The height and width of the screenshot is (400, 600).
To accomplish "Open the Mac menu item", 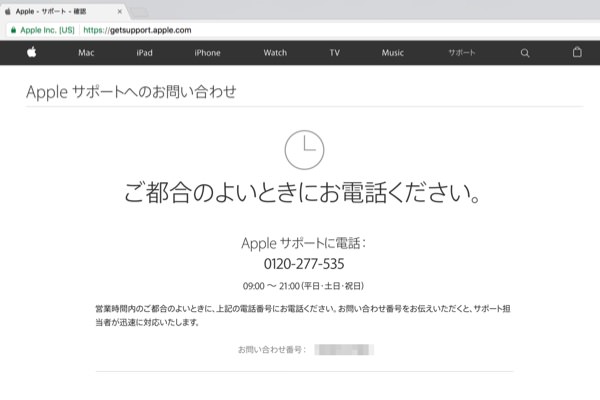I will (86, 53).
